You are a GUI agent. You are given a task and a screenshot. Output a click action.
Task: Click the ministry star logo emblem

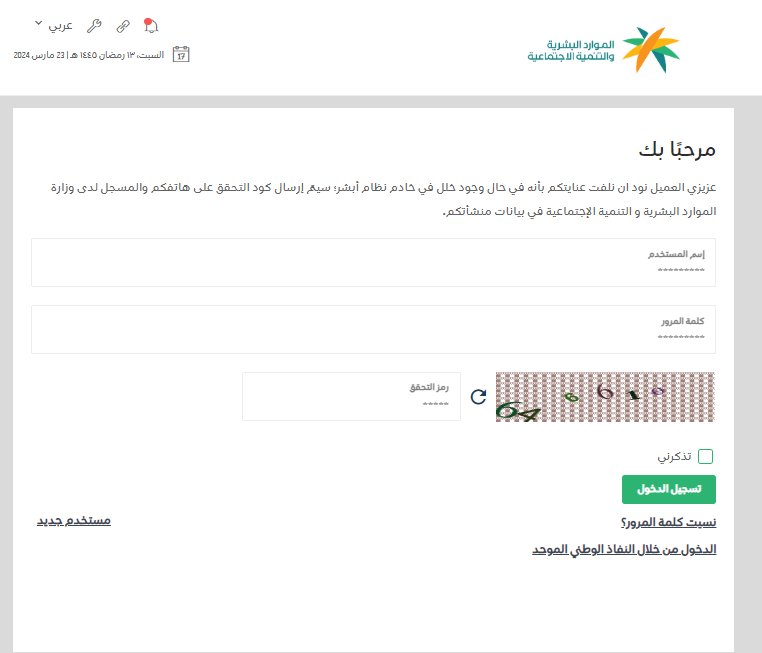click(650, 49)
